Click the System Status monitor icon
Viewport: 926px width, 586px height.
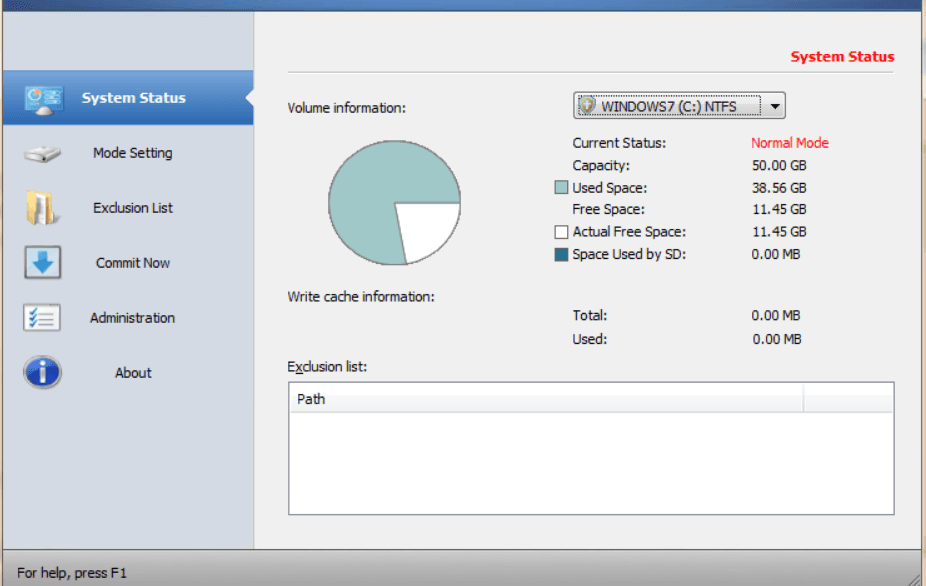(44, 100)
